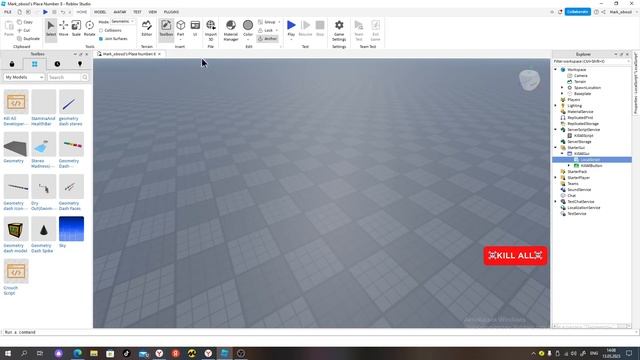Insert a Part from the ribbon
This screenshot has height=360, width=640.
click(x=180, y=29)
